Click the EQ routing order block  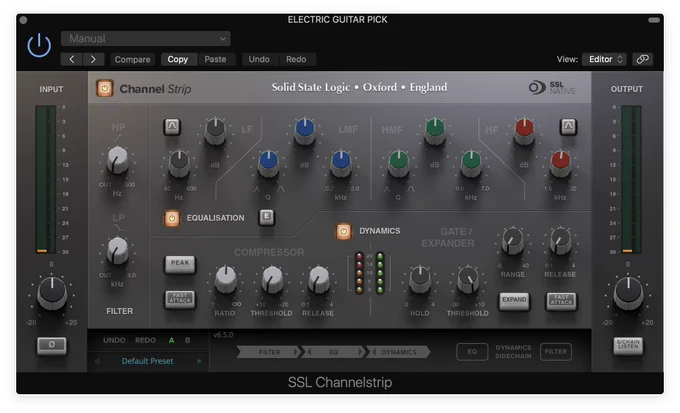(333, 352)
